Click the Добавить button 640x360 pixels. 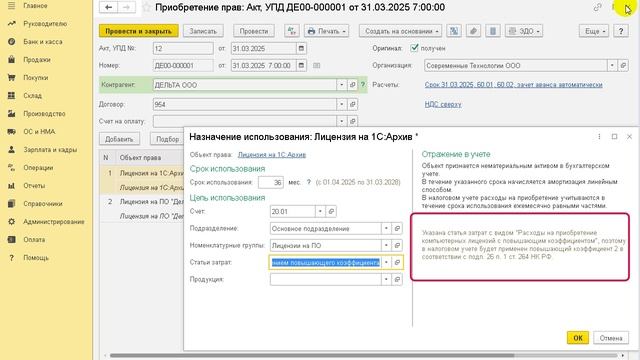pyautogui.click(x=119, y=139)
